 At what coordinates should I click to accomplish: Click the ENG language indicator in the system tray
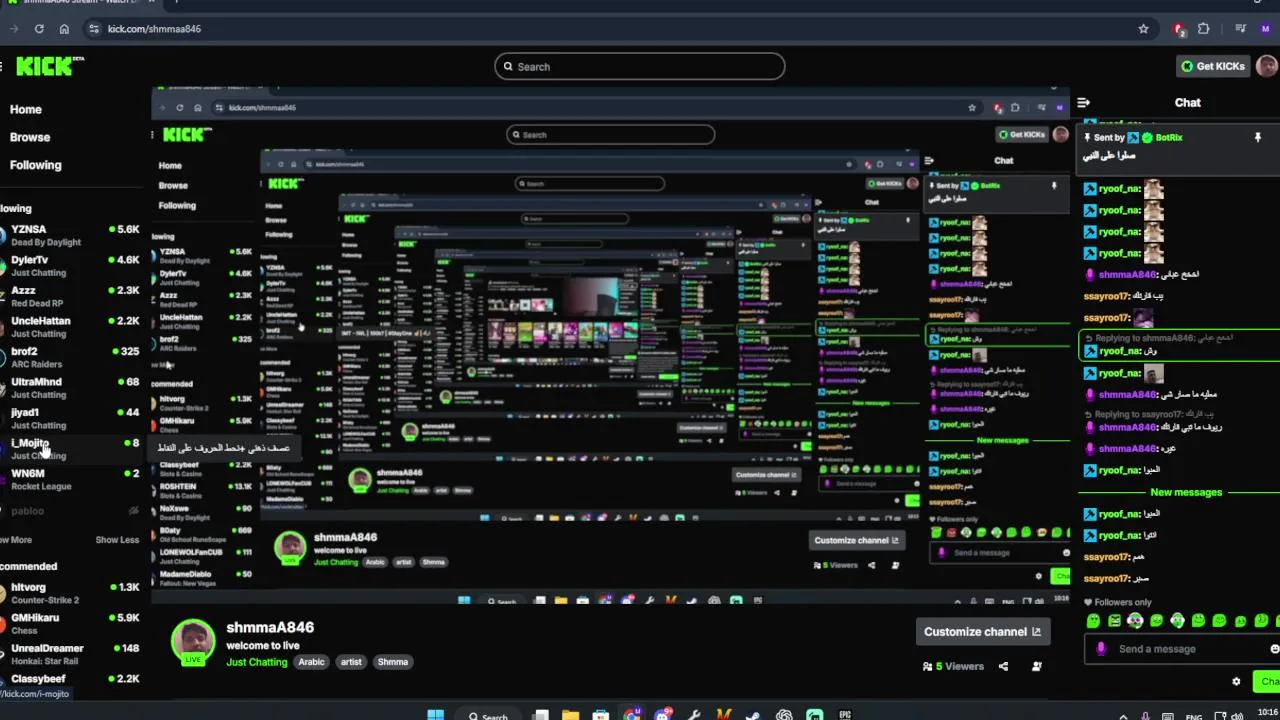click(x=1194, y=717)
